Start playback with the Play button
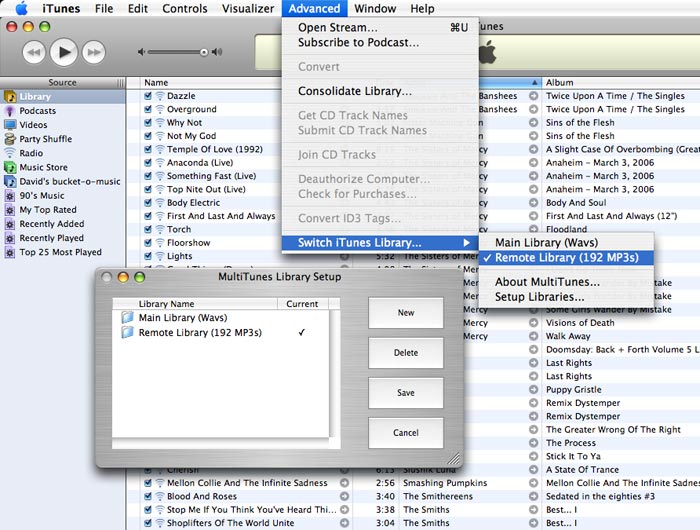This screenshot has width=700, height=530. 64,52
